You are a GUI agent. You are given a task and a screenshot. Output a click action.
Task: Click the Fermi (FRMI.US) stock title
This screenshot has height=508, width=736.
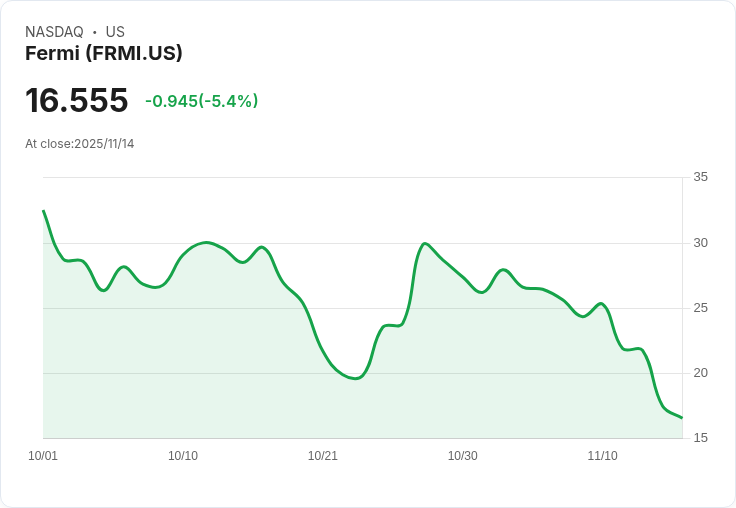click(x=104, y=54)
